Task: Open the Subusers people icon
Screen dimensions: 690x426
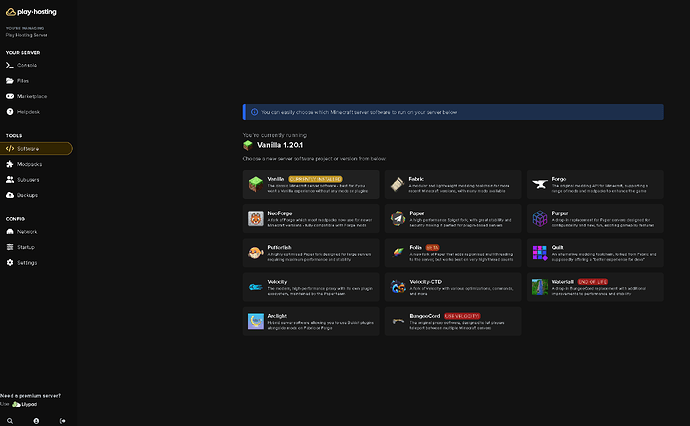Action: [x=10, y=180]
